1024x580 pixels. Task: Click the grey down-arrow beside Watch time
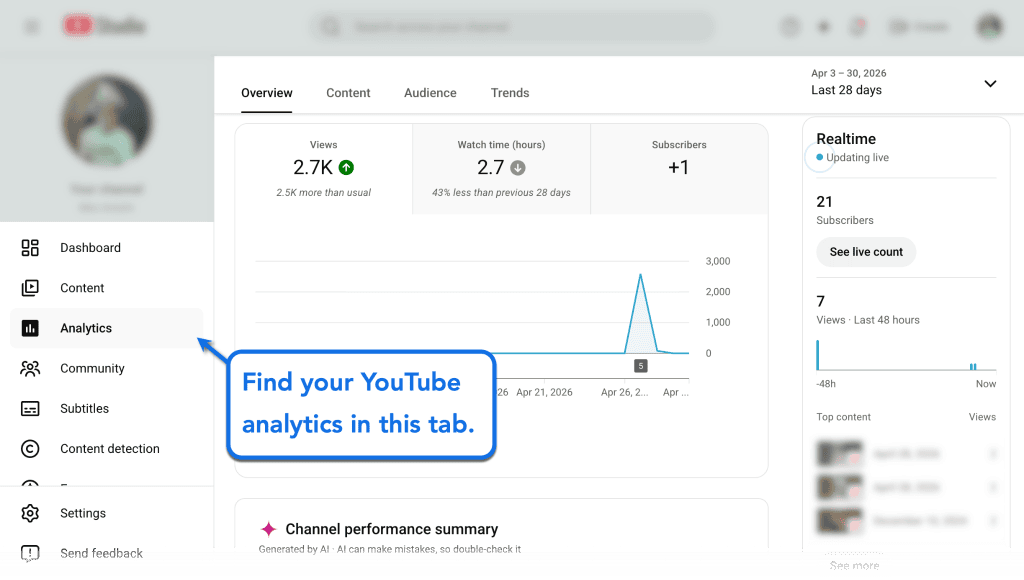(x=518, y=168)
